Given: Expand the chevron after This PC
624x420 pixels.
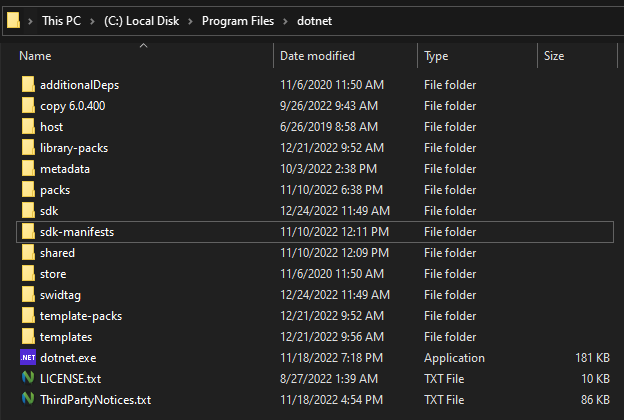Looking at the screenshot, I should tap(92, 21).
